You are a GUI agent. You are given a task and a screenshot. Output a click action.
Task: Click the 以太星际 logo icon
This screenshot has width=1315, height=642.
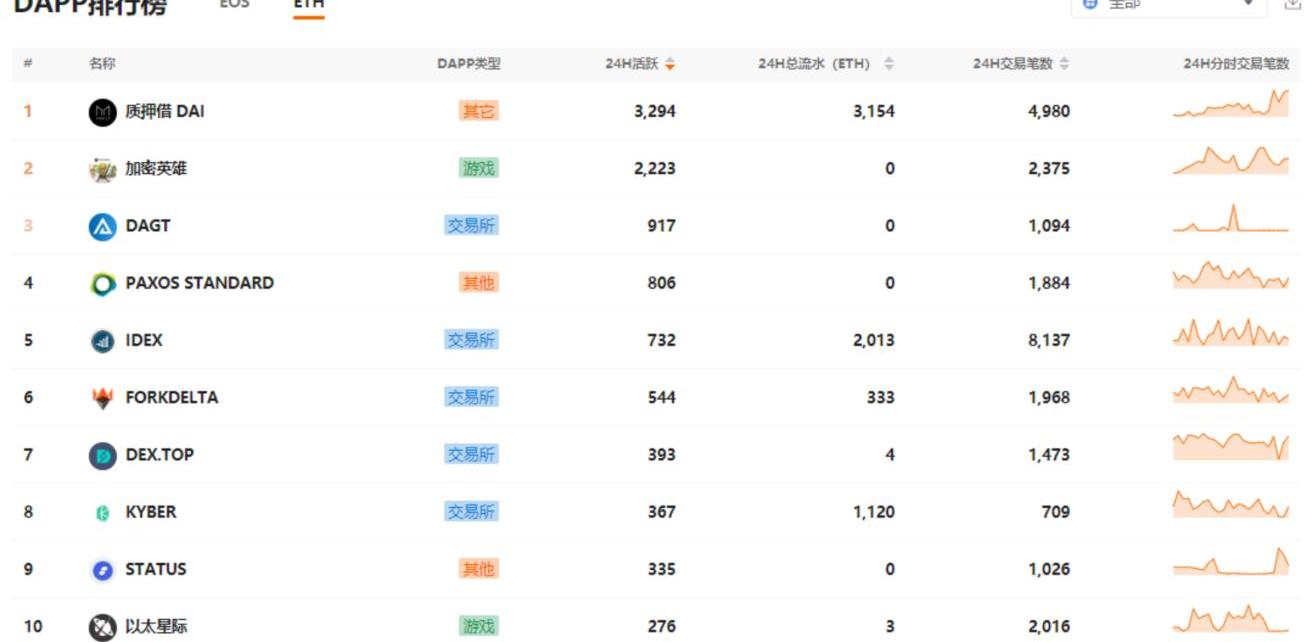coord(103,627)
